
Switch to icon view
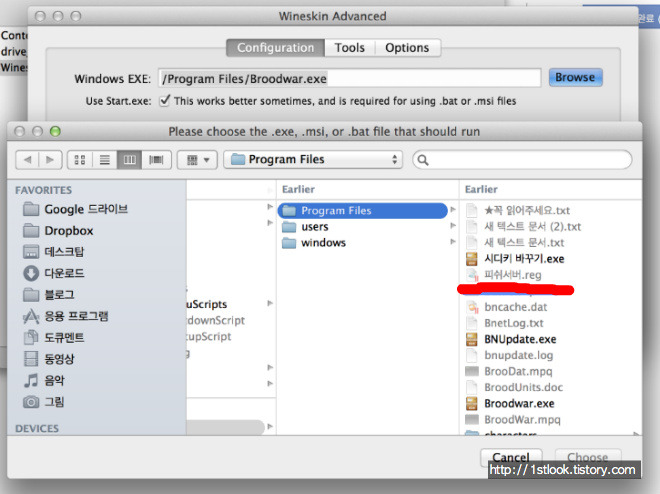[x=80, y=160]
